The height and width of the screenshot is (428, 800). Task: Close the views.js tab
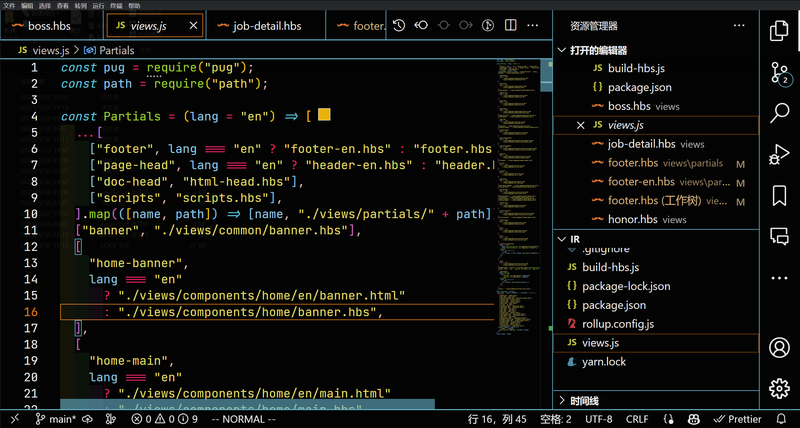(193, 26)
